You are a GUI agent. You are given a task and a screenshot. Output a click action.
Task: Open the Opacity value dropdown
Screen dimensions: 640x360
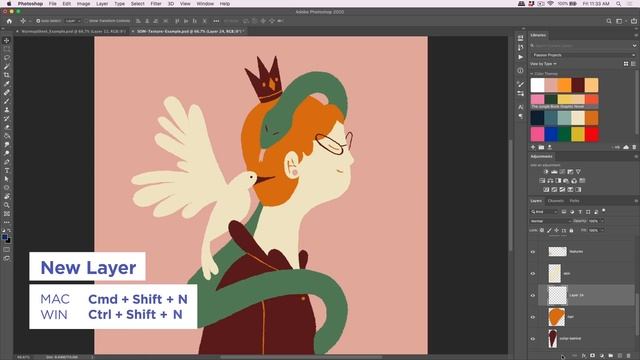point(602,221)
